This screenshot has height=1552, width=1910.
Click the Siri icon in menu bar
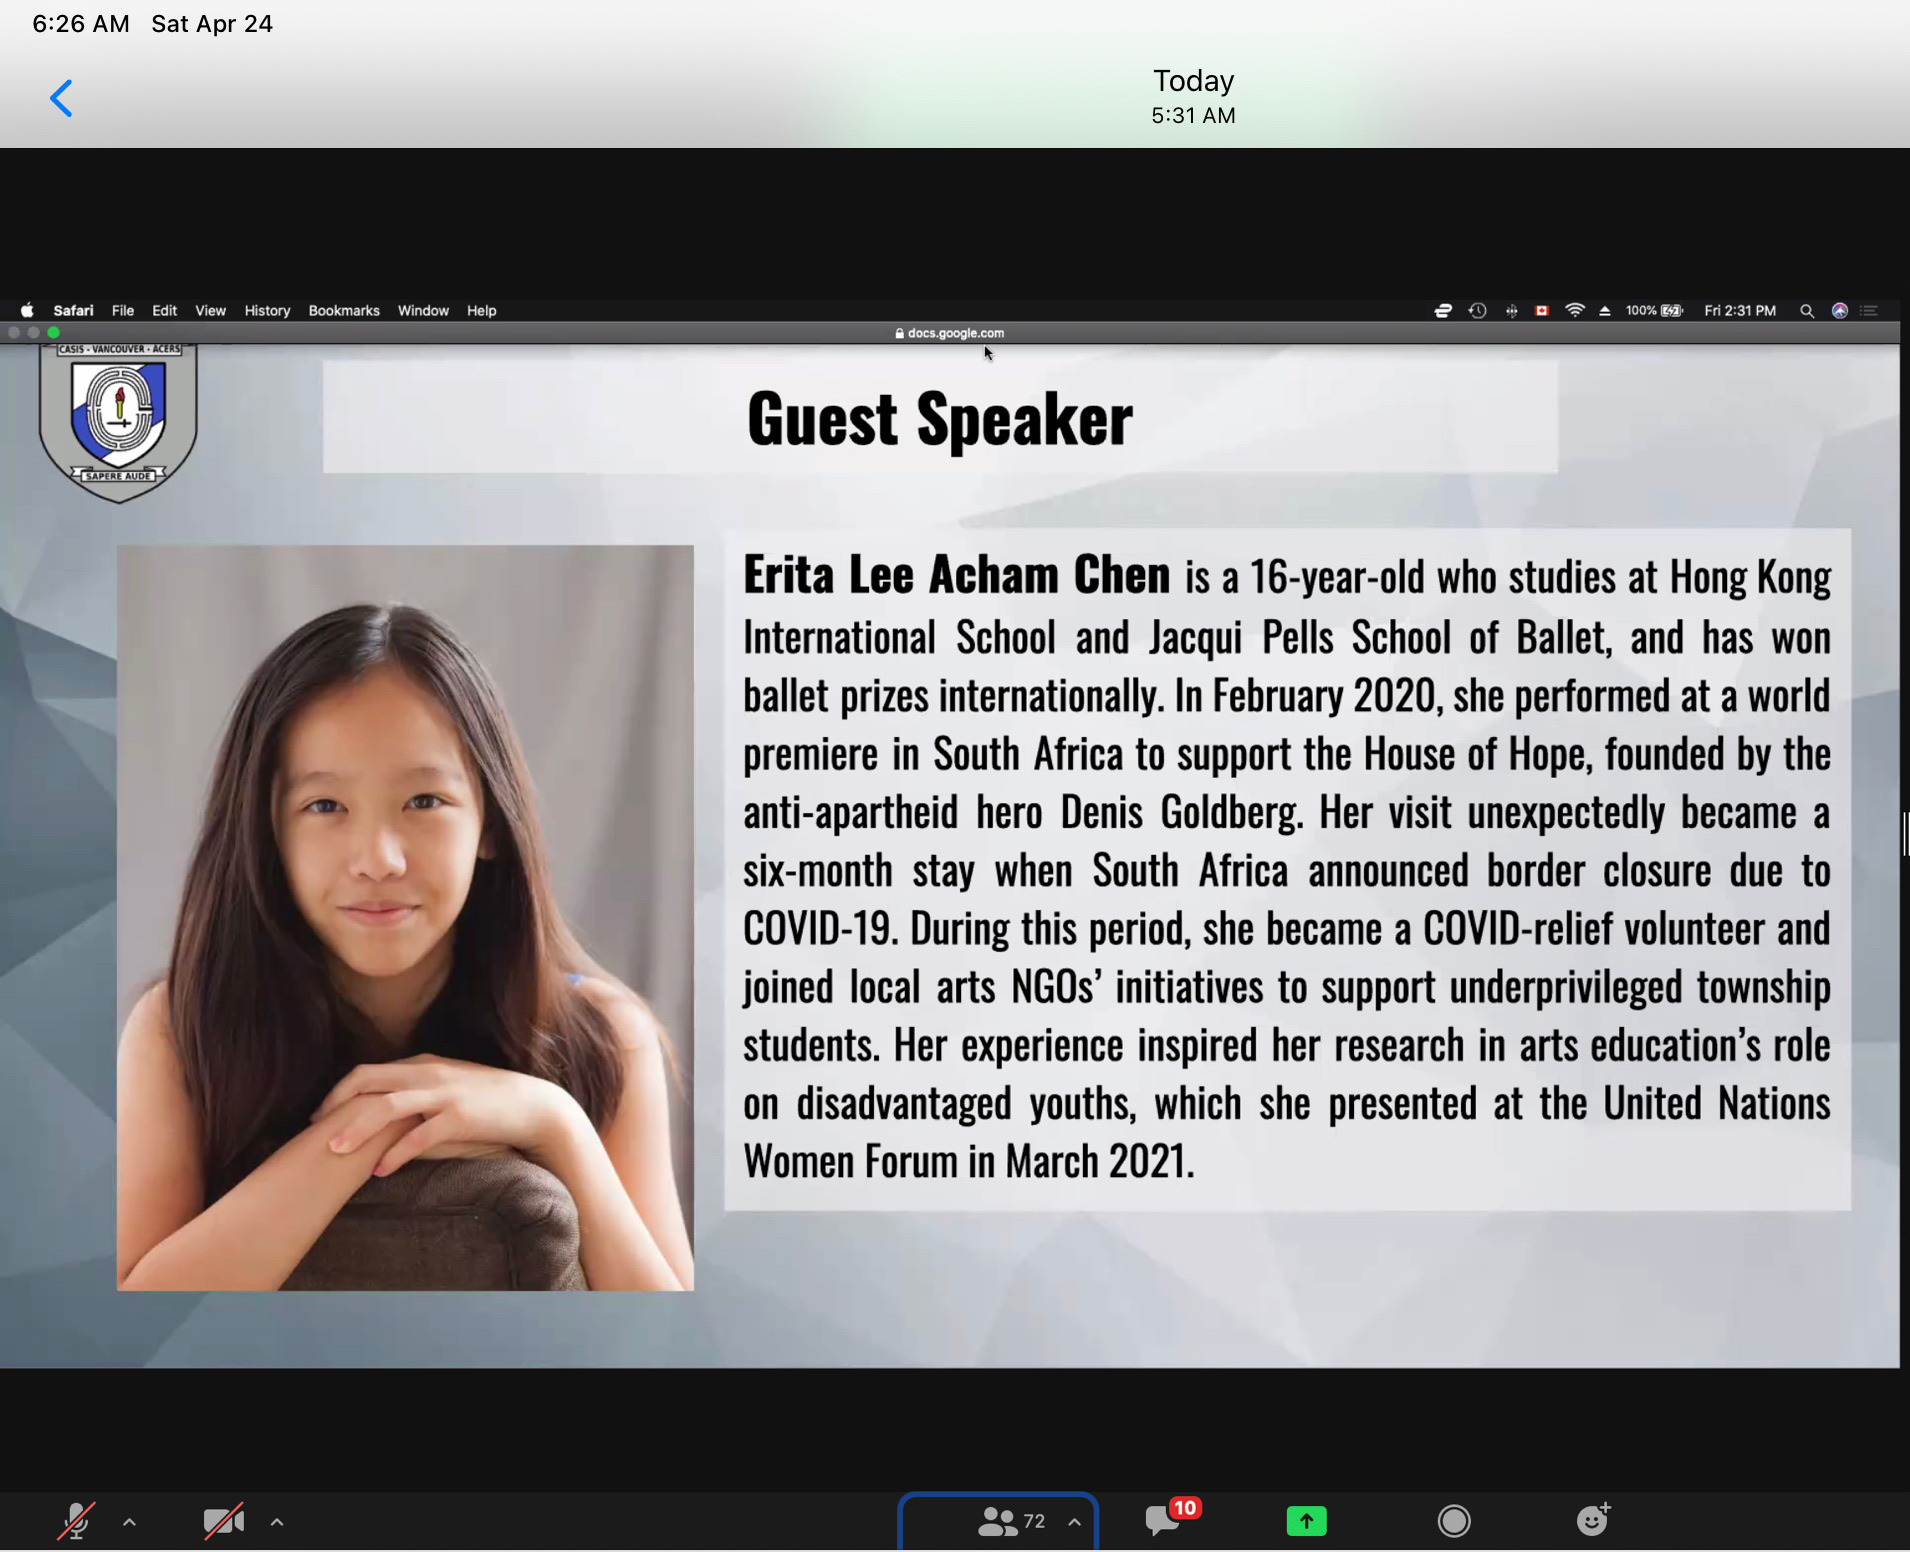[x=1839, y=311]
